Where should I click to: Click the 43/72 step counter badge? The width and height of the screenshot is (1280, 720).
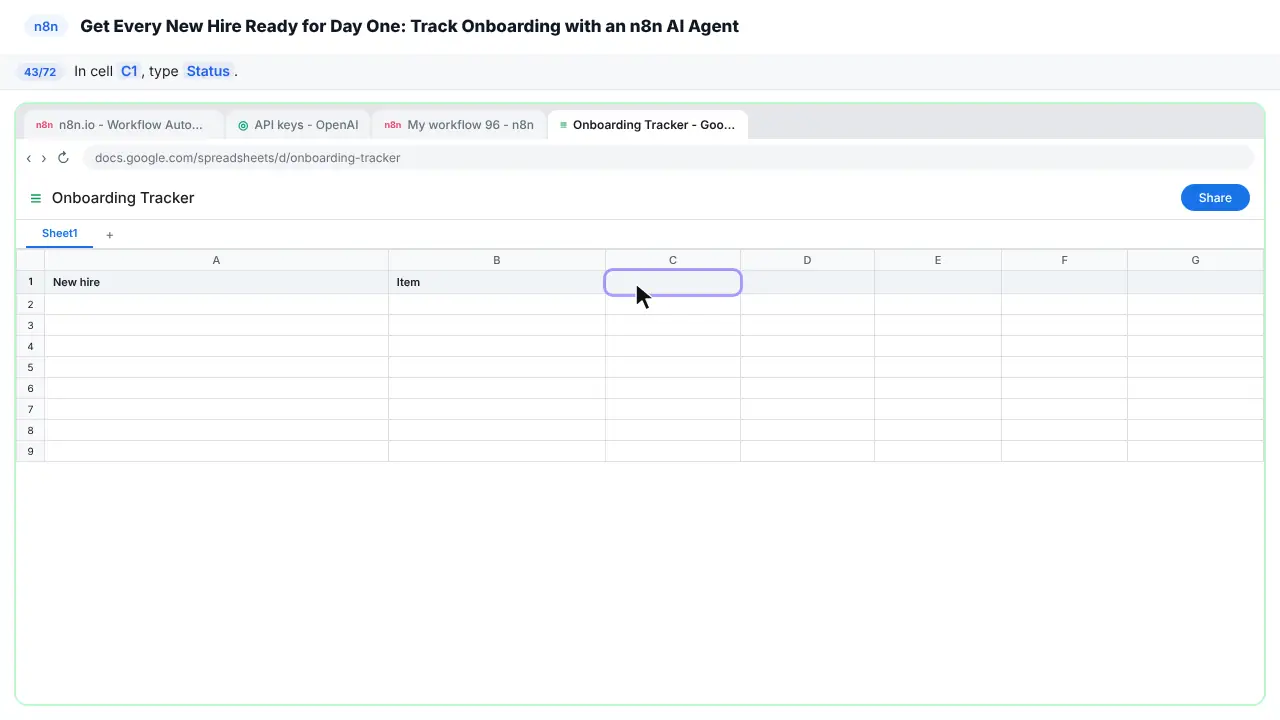tap(40, 72)
